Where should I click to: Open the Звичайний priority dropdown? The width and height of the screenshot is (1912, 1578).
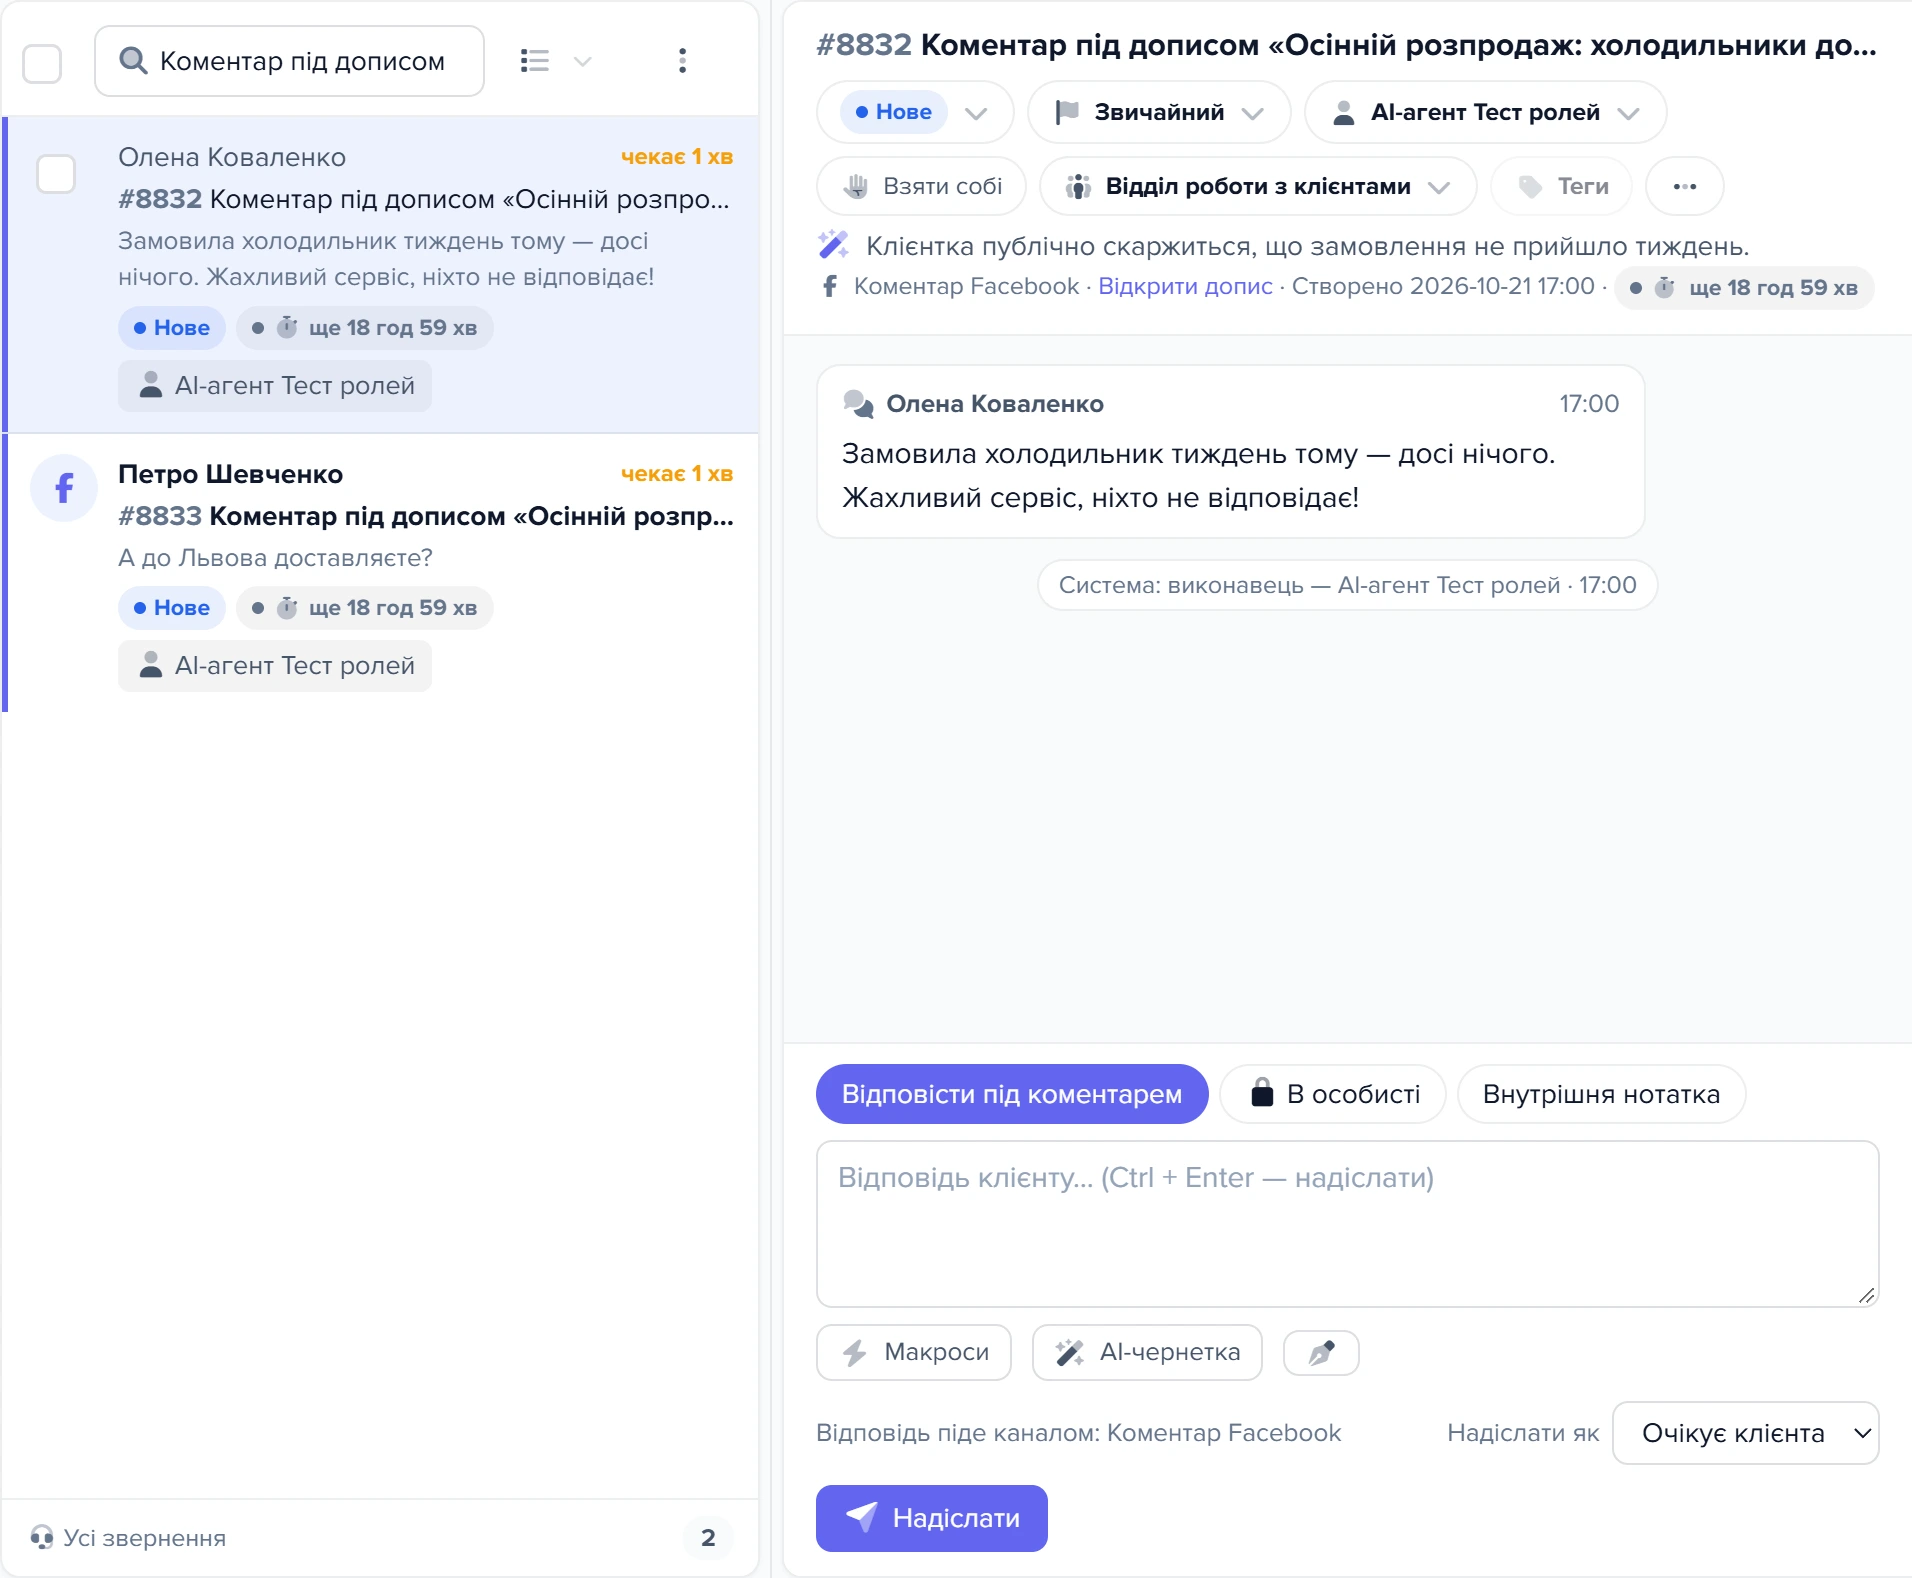(x=1159, y=112)
